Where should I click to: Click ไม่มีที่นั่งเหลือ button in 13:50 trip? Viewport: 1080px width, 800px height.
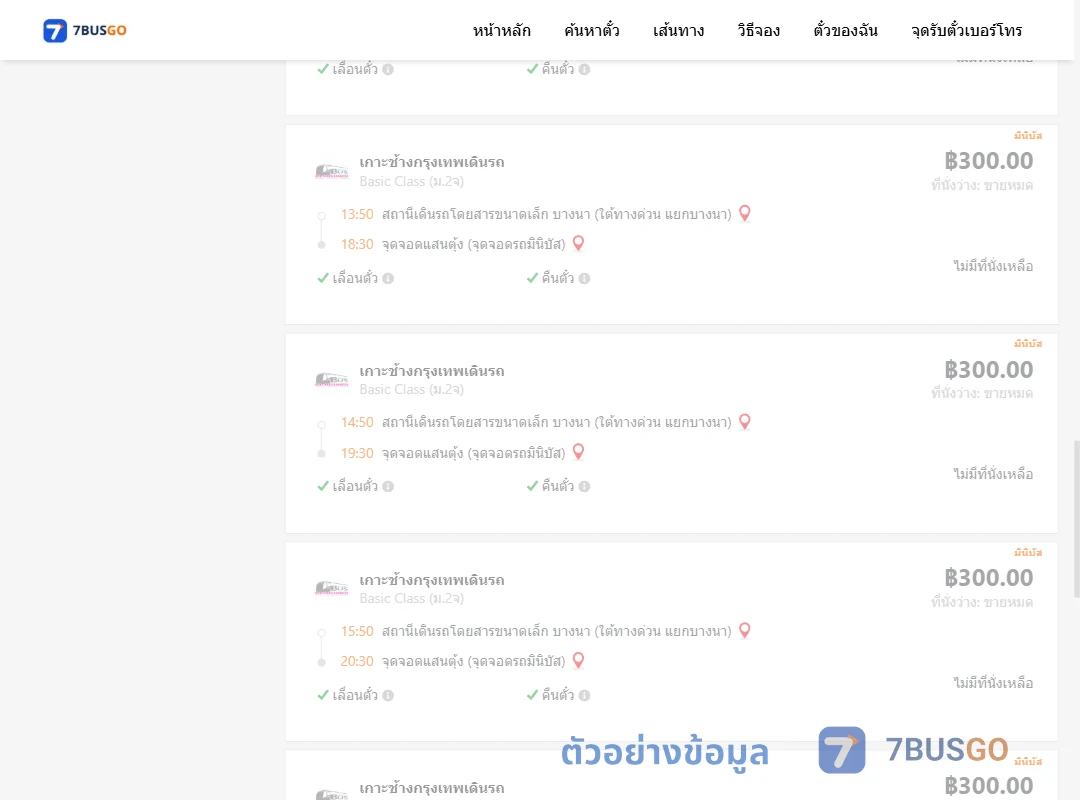993,266
